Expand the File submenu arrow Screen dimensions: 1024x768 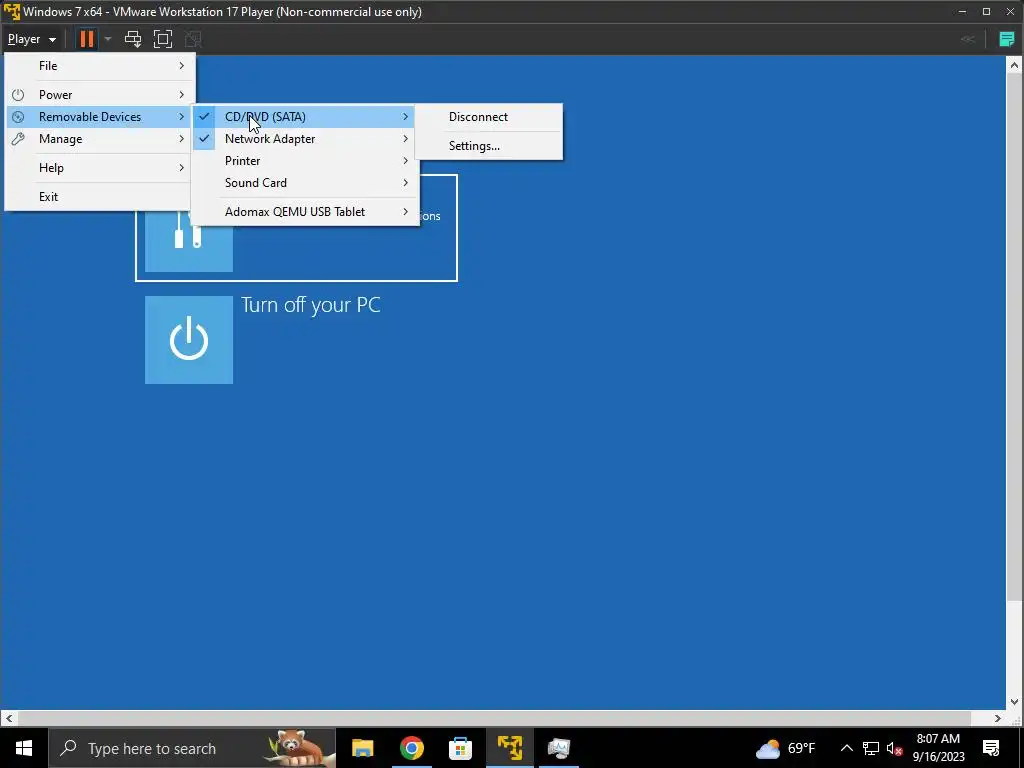182,66
